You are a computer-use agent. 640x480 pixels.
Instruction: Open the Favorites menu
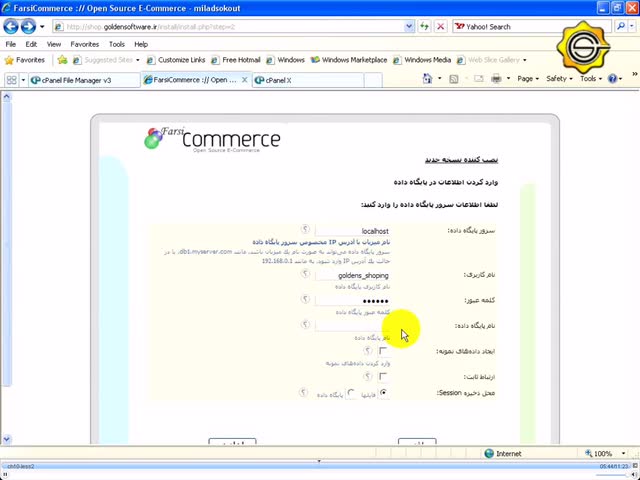[84, 44]
